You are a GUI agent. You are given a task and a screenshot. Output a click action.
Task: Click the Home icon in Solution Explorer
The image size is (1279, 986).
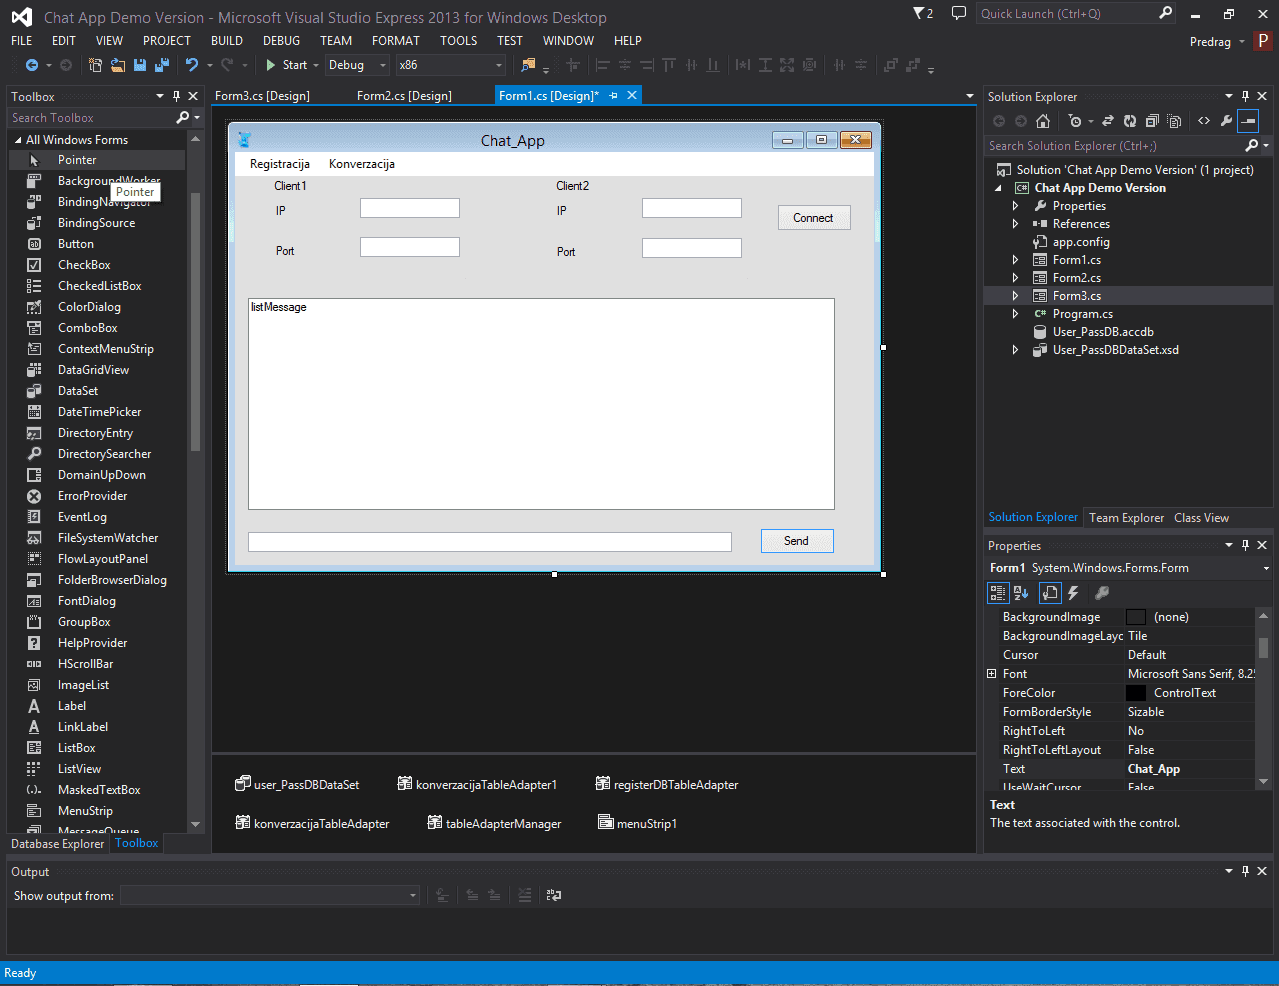pos(1043,121)
